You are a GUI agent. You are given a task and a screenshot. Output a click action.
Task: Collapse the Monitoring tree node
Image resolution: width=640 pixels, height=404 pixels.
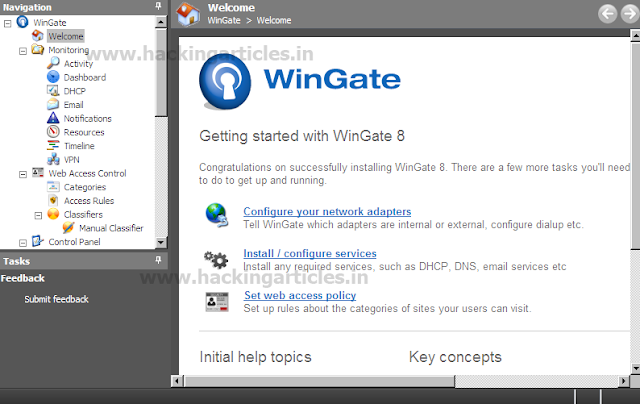pyautogui.click(x=23, y=51)
